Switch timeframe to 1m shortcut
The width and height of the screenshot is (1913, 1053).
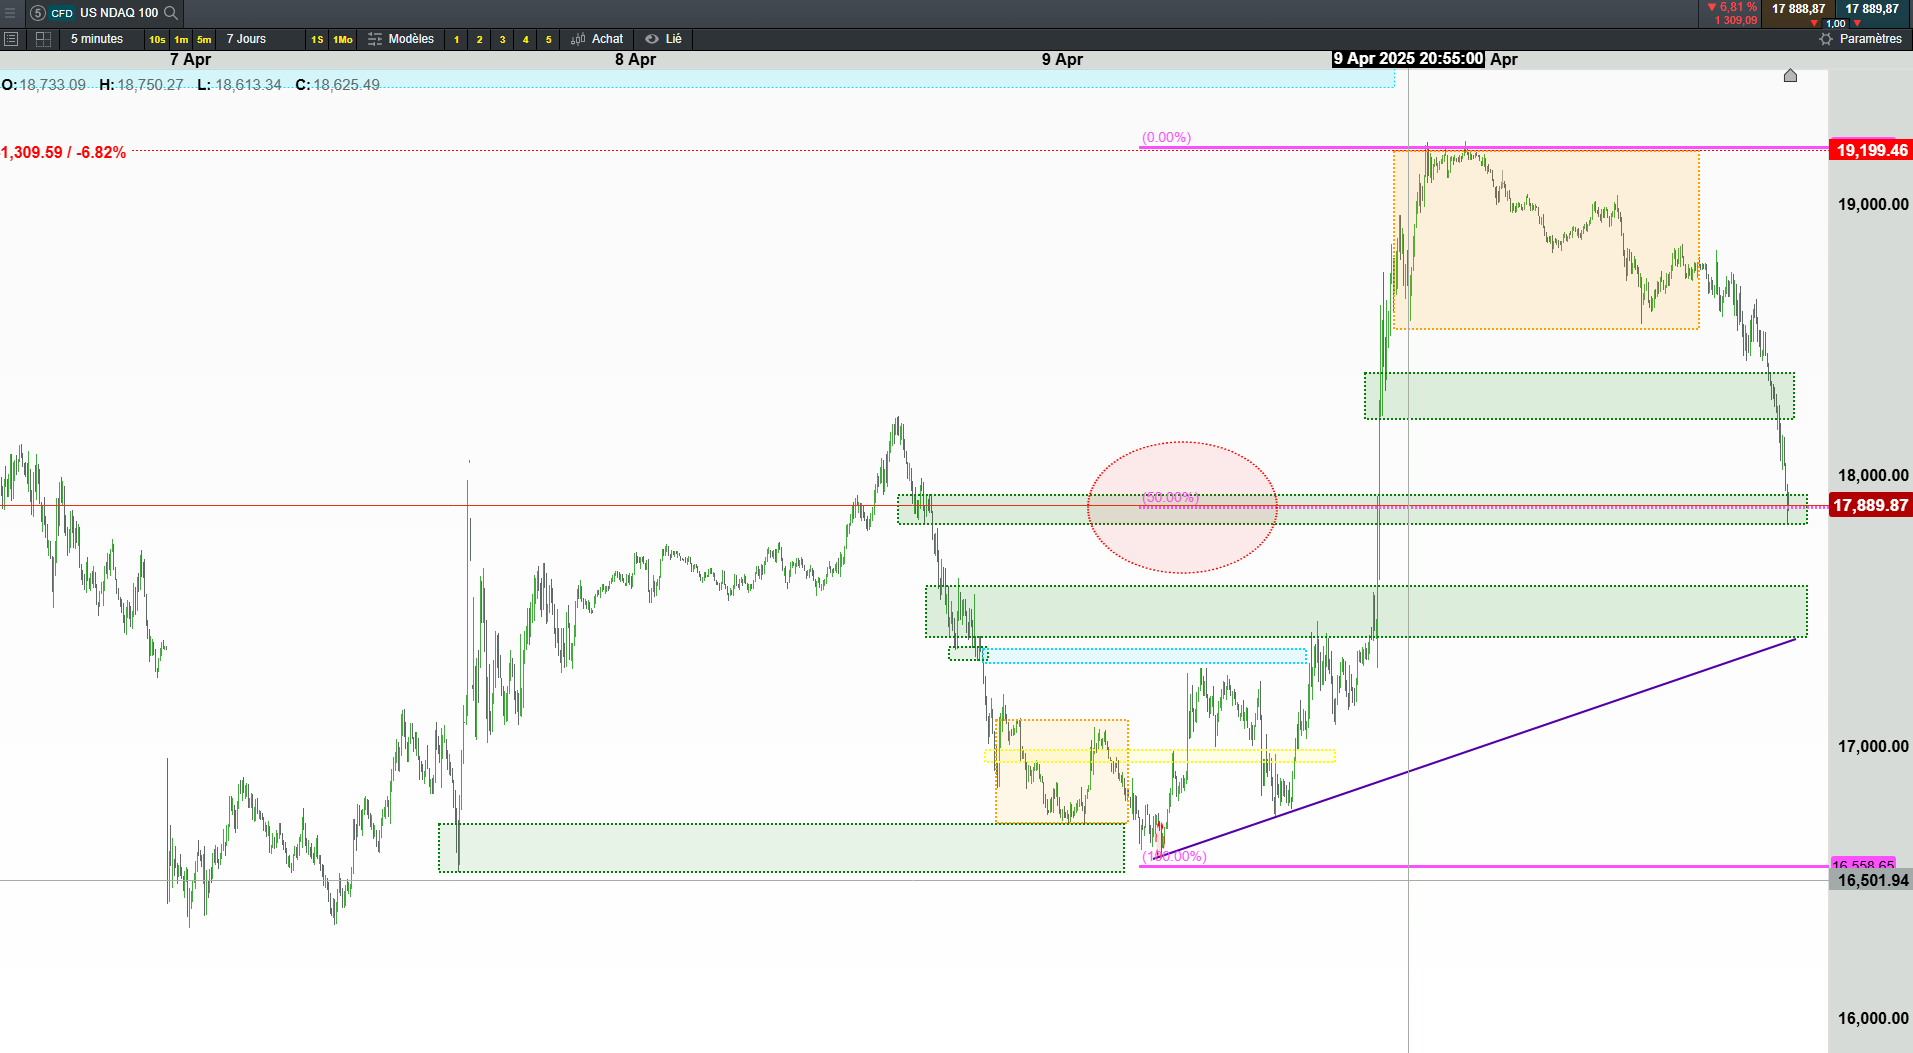click(181, 39)
